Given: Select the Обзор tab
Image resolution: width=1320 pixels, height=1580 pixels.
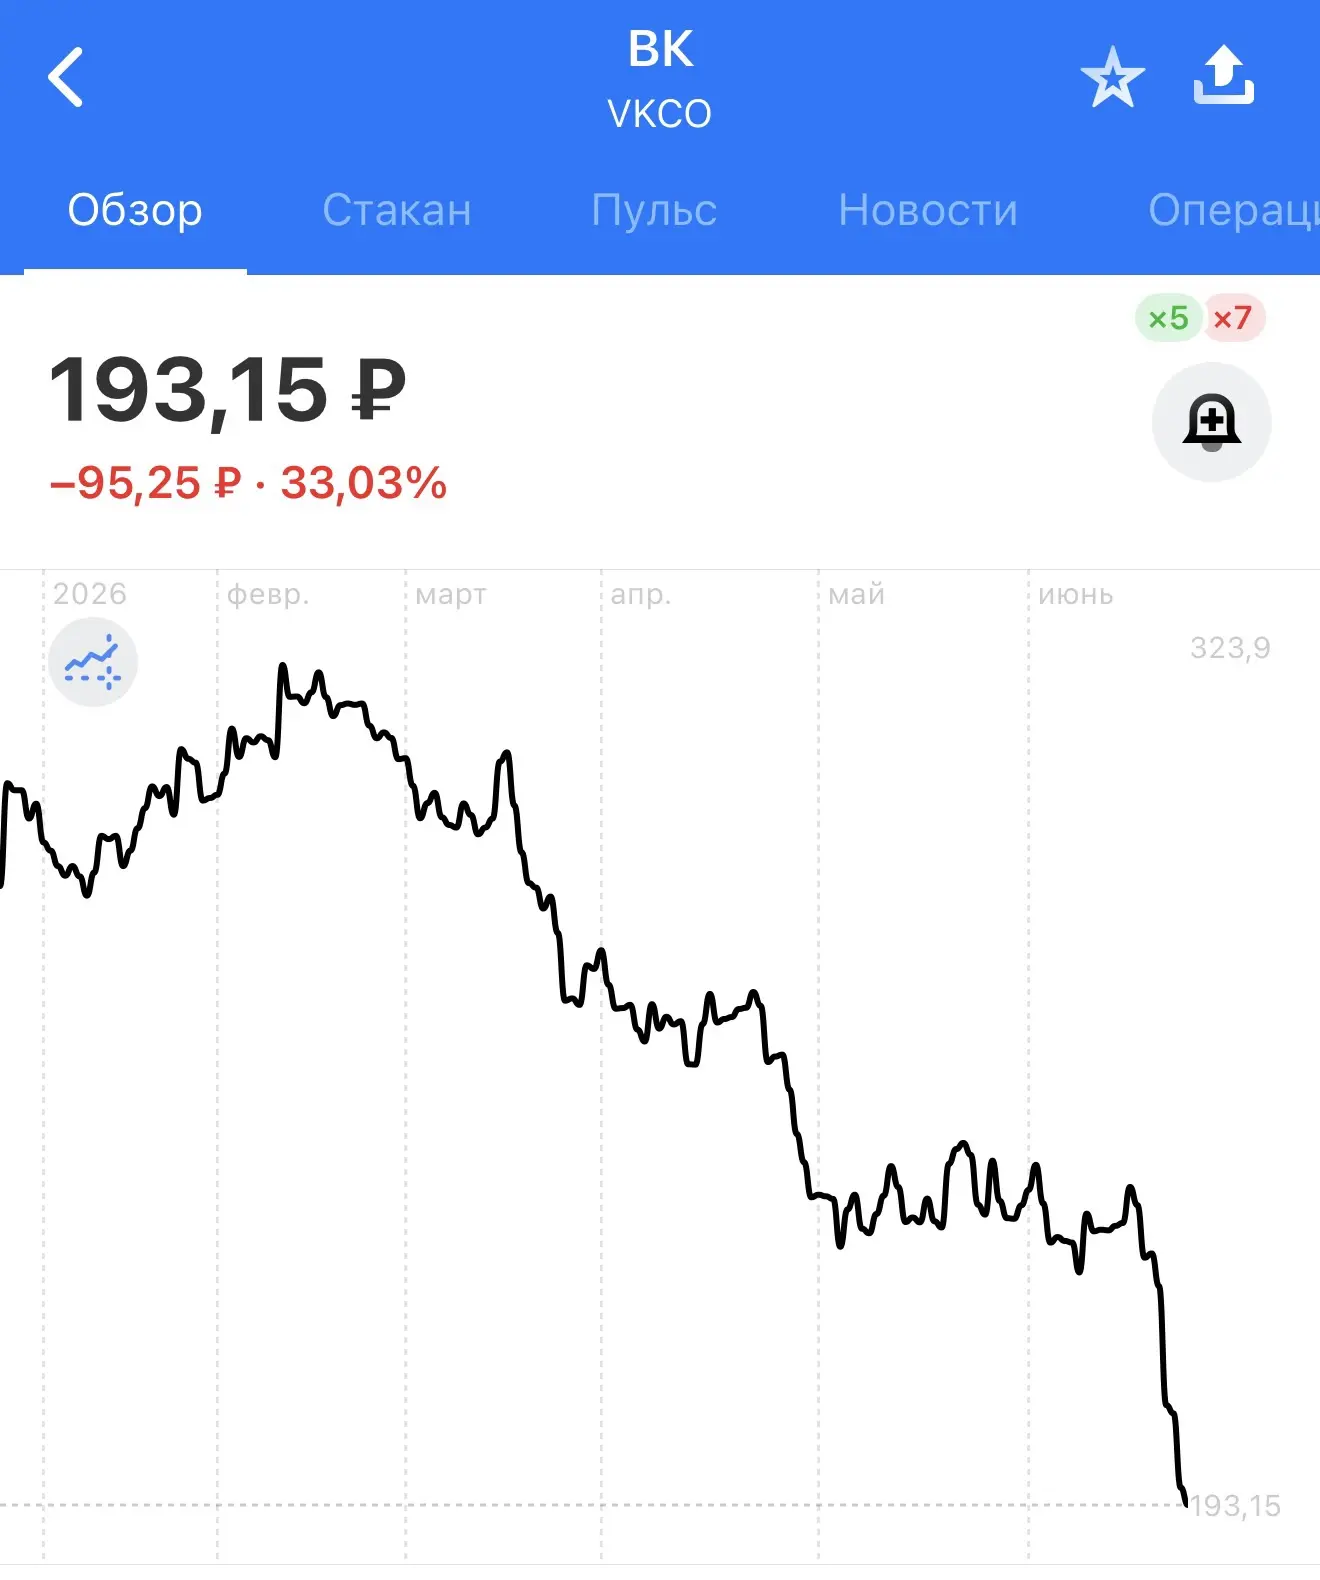Looking at the screenshot, I should [x=135, y=211].
